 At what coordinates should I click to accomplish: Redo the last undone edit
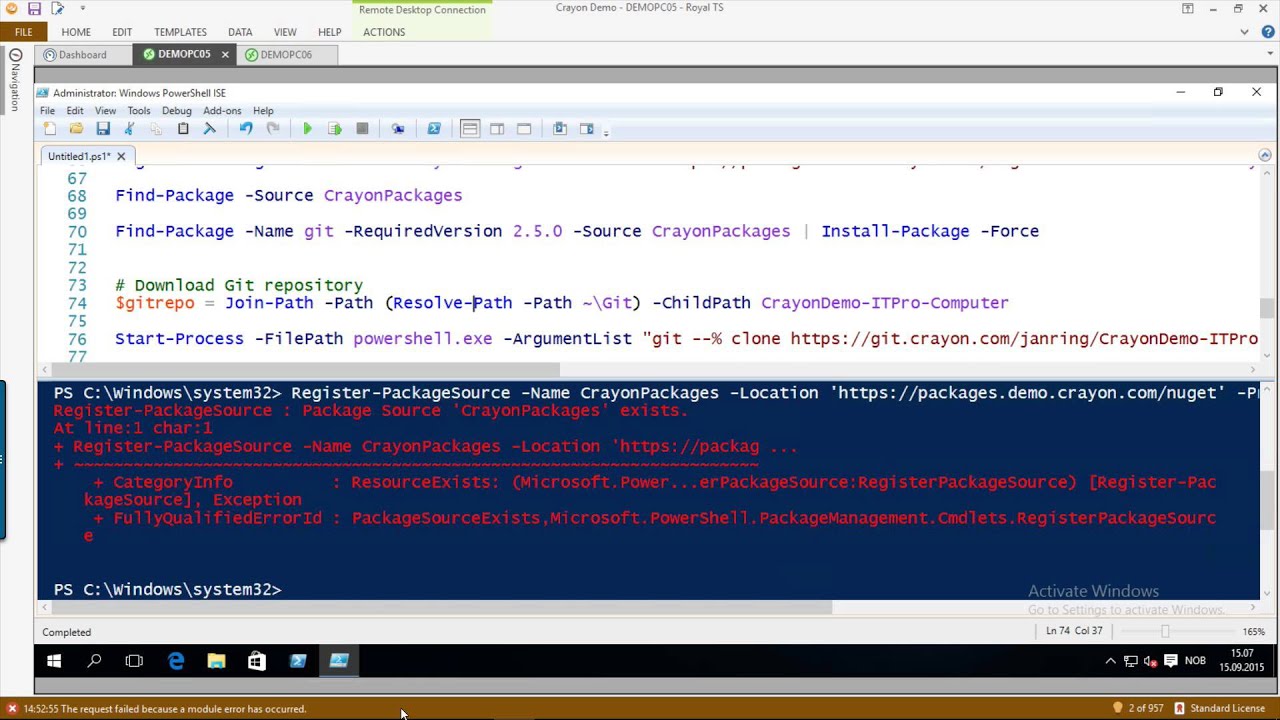tap(272, 129)
